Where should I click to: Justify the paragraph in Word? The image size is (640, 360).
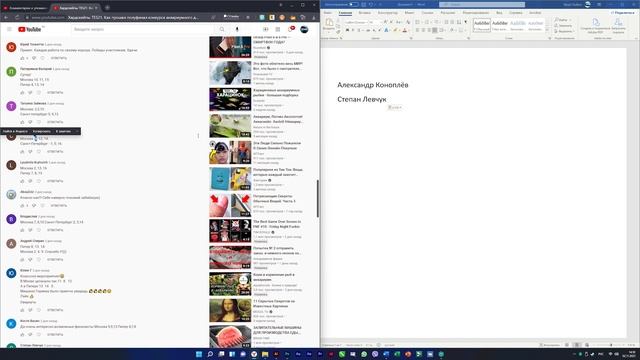pos(435,30)
